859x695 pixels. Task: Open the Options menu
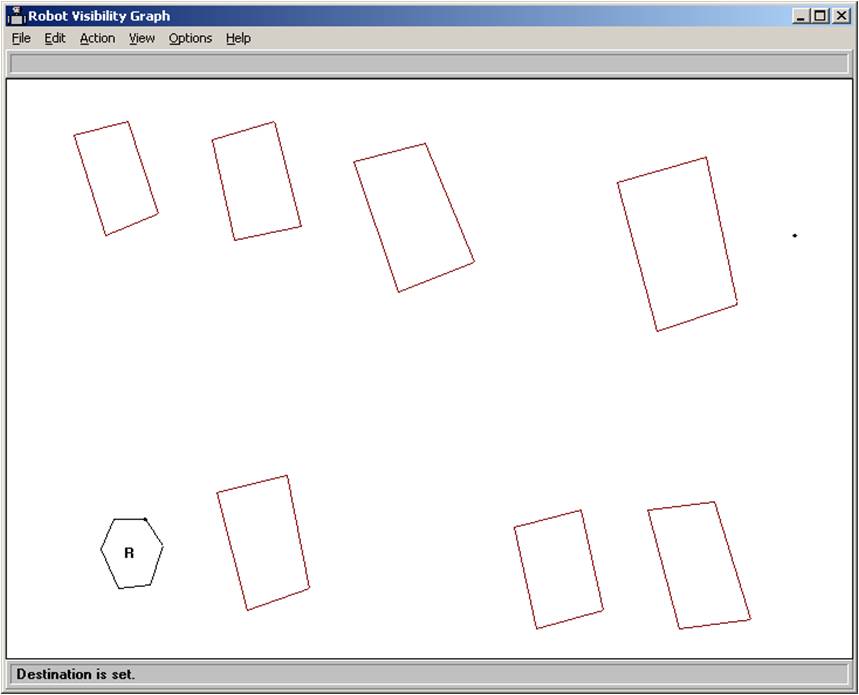click(190, 38)
